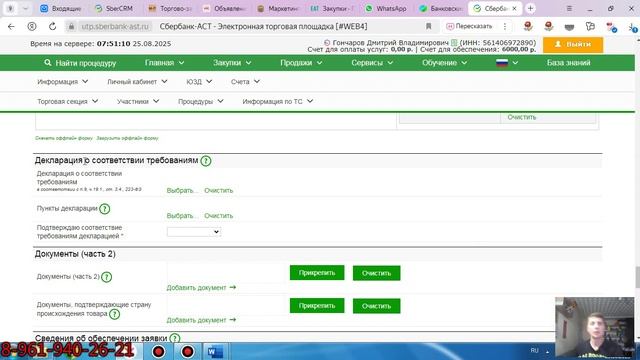Screen dimensions: 640x360
Task: Click the address bar utp.sberbank-ast.ru
Action: pos(114,27)
